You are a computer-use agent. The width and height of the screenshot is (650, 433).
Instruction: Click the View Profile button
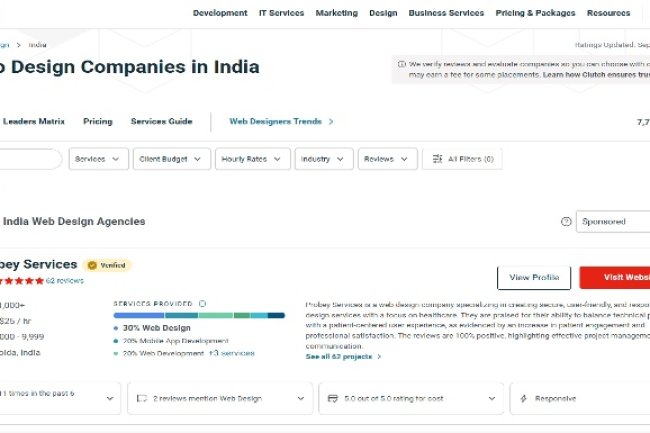(533, 277)
